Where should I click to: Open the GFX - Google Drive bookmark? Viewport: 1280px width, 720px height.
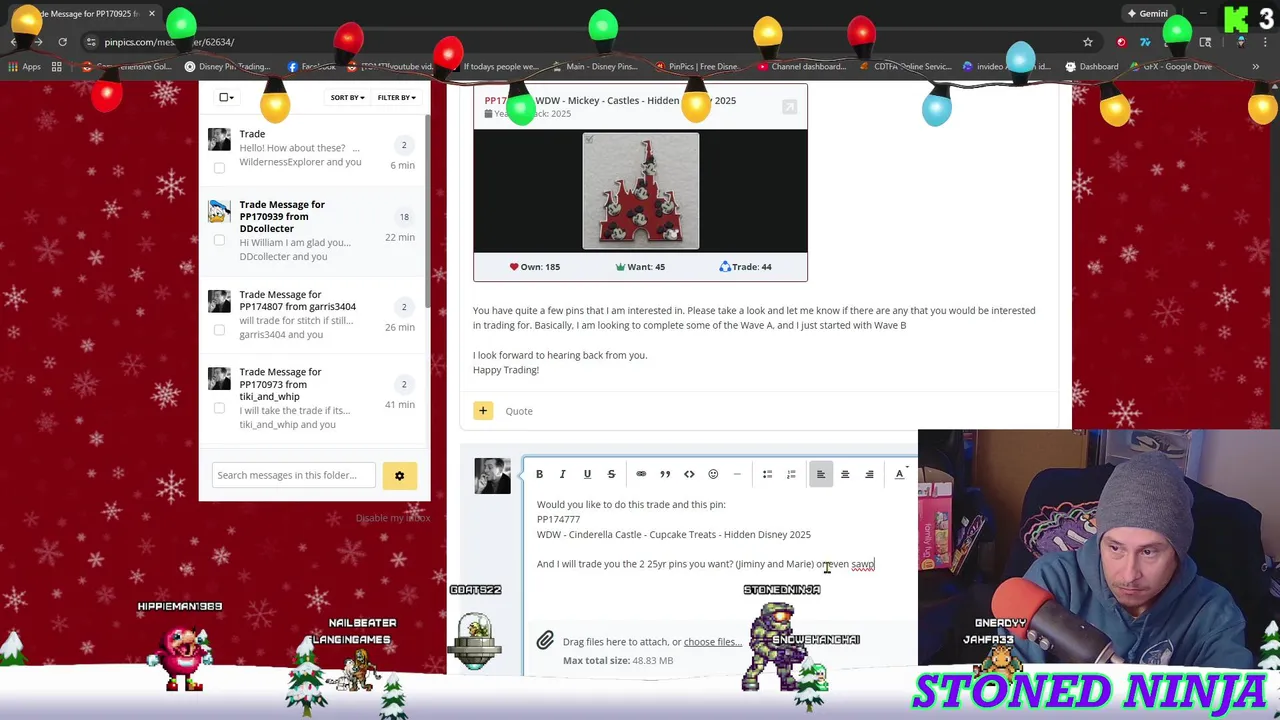tap(1173, 67)
